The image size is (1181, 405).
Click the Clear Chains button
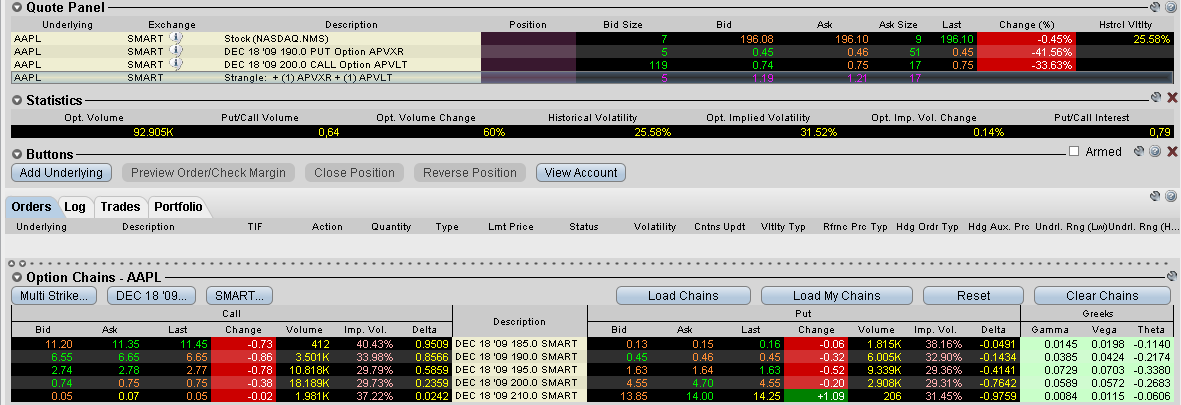pos(1102,296)
